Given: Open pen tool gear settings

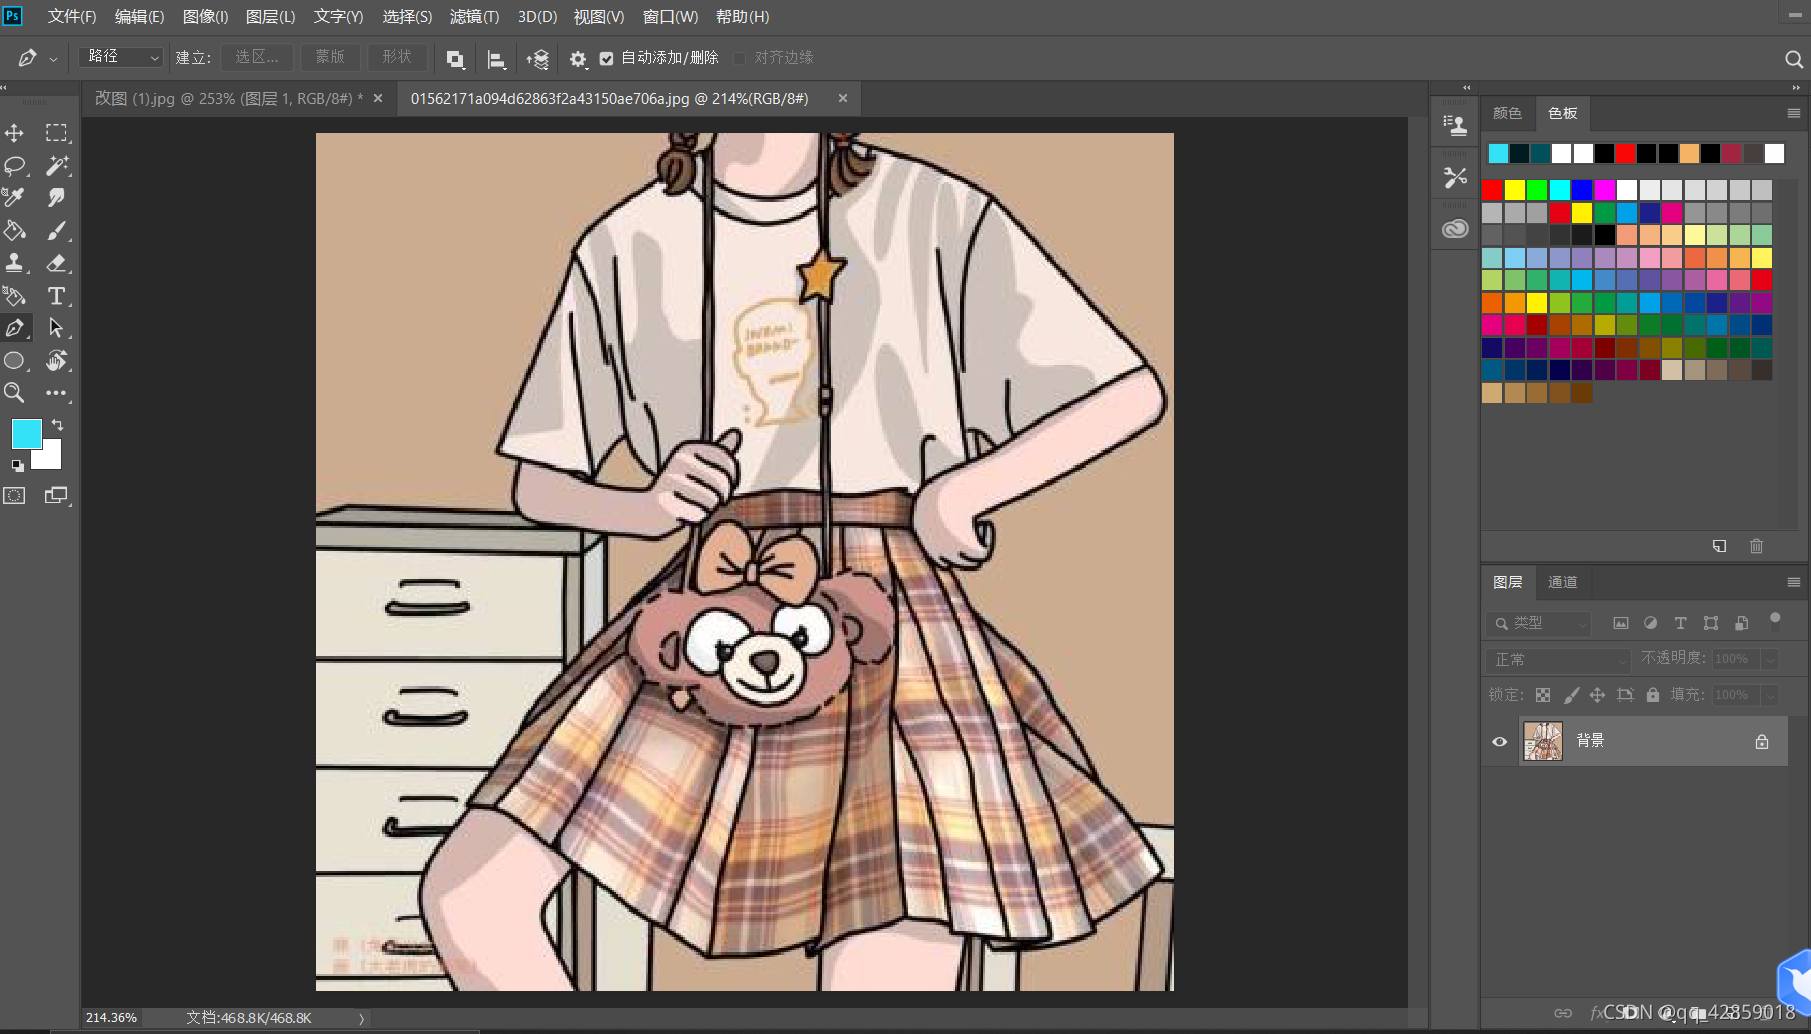Looking at the screenshot, I should (578, 59).
